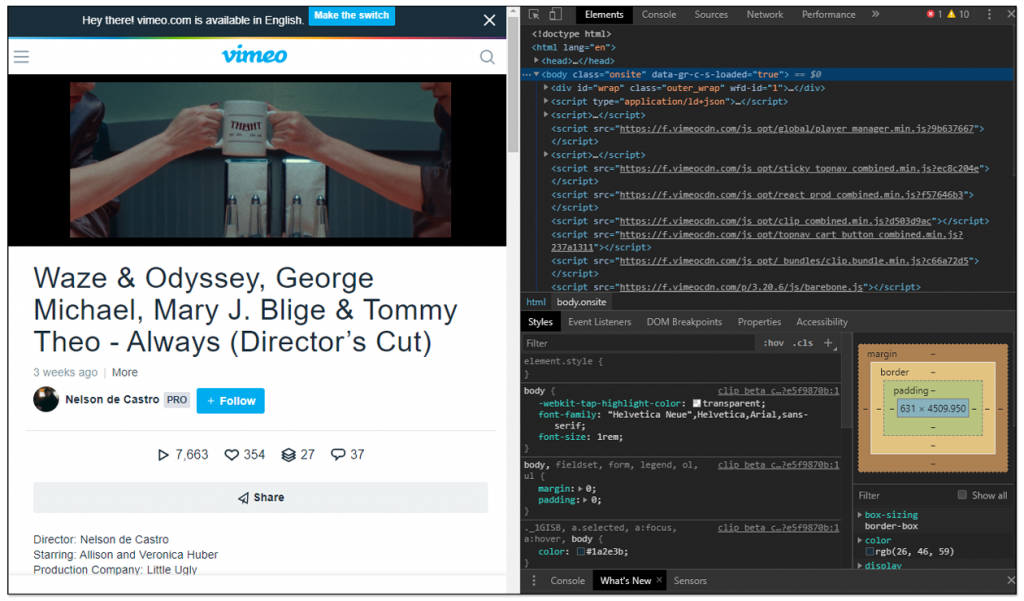
Task: Add a new style rule with plus icon
Action: click(828, 343)
